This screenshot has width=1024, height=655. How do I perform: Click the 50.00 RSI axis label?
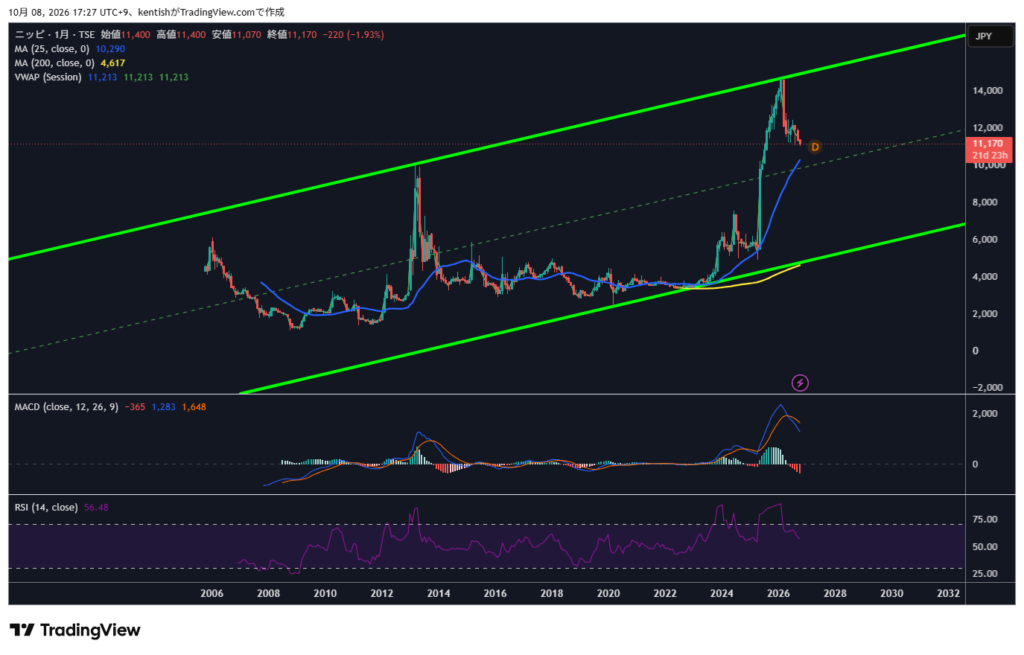(x=985, y=547)
